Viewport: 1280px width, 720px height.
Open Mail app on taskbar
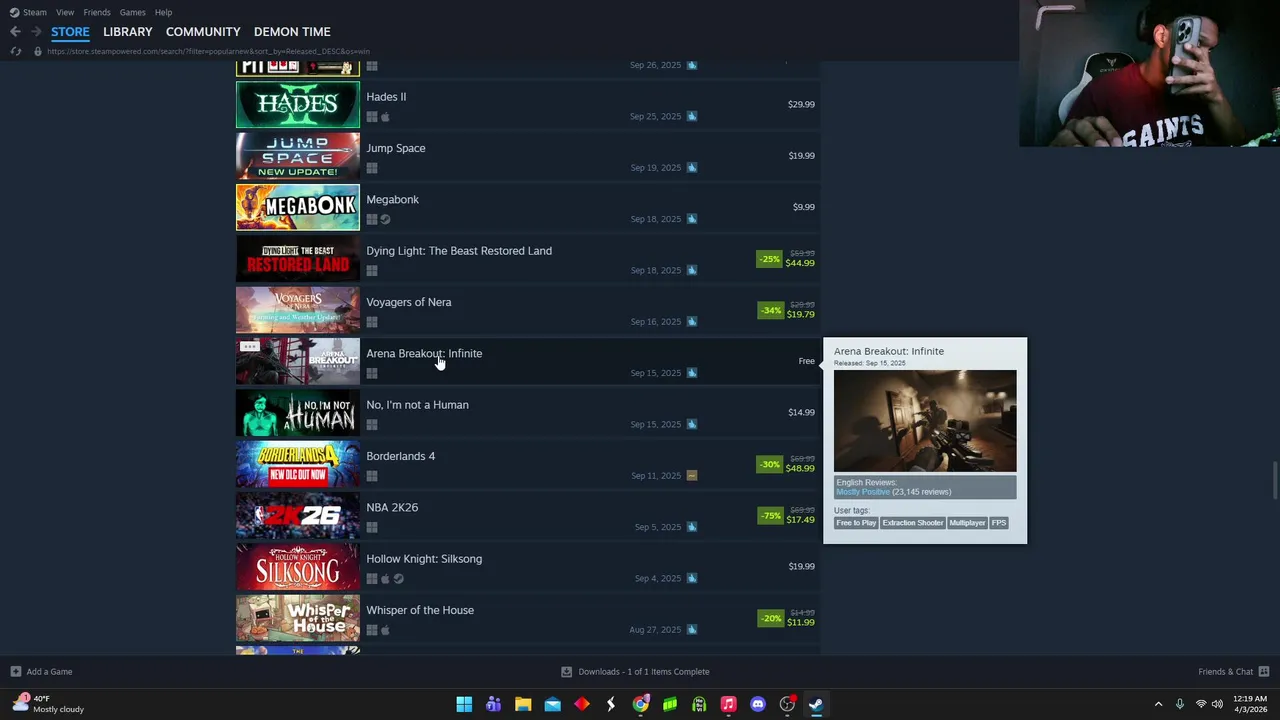click(x=552, y=704)
